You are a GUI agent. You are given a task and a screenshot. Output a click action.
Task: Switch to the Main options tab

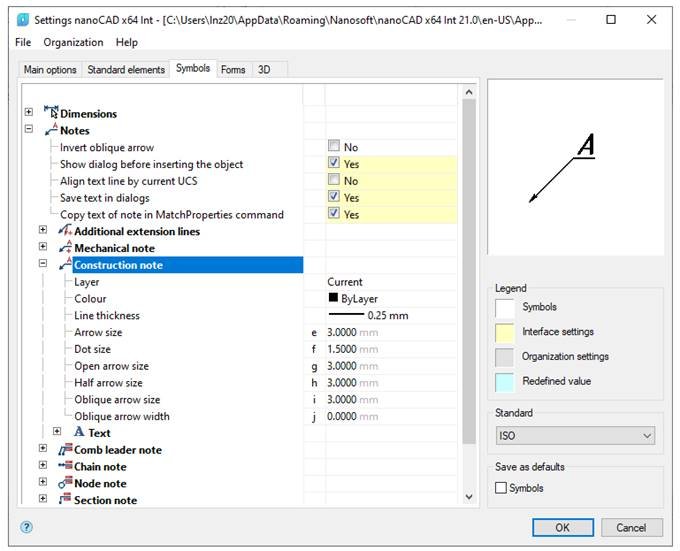pyautogui.click(x=50, y=69)
